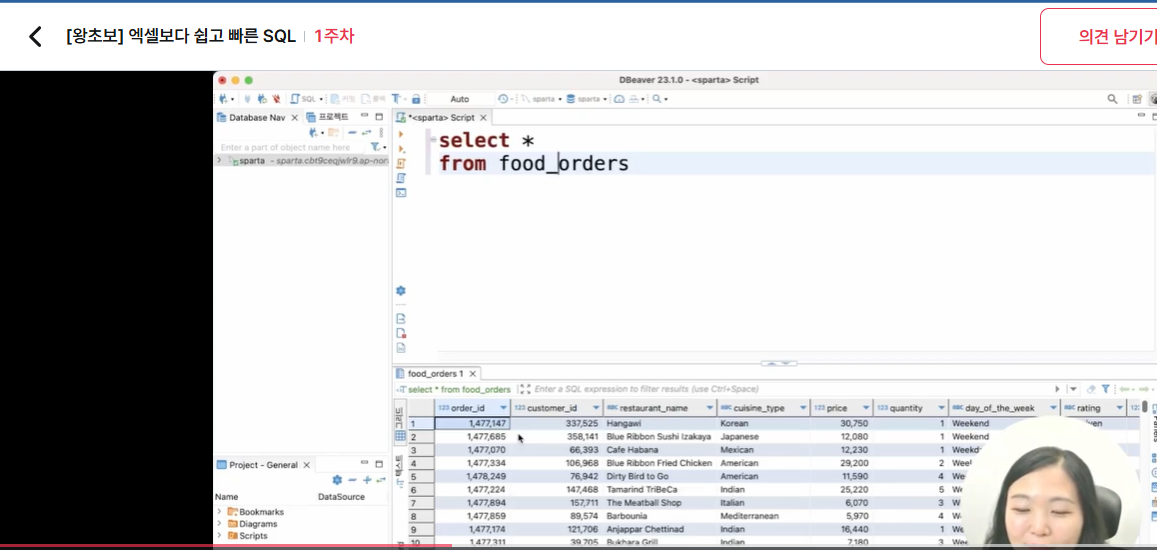Viewport: 1157px width, 550px height.
Task: Click the cloud explorer icon in toolbar
Action: tap(619, 99)
